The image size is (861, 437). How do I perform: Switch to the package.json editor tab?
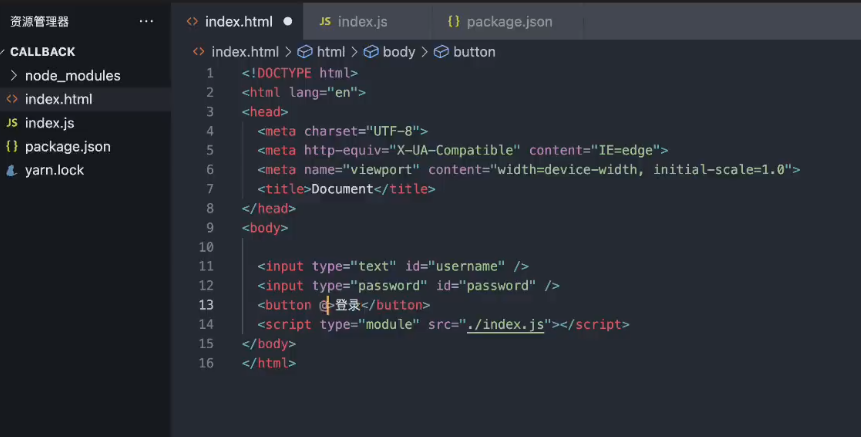click(x=509, y=21)
